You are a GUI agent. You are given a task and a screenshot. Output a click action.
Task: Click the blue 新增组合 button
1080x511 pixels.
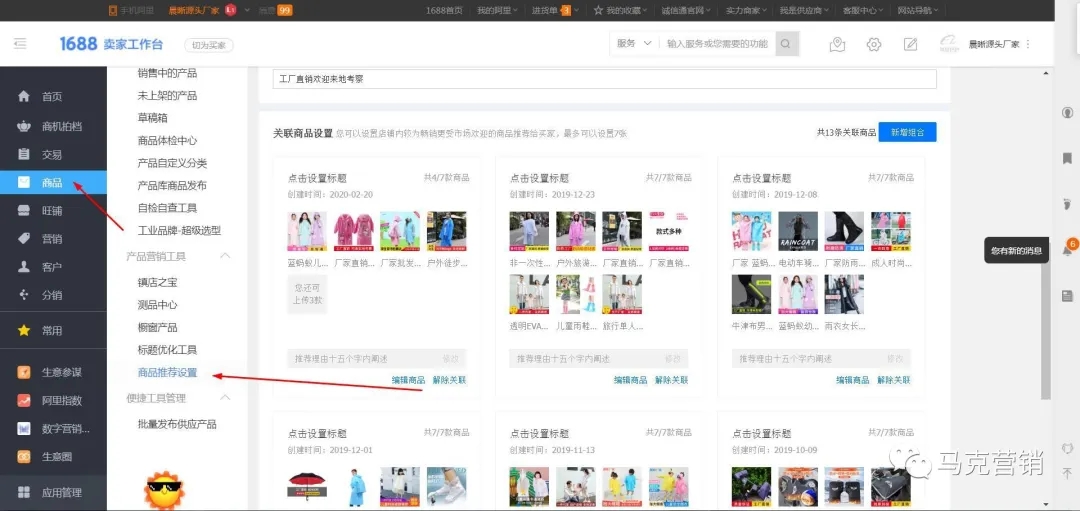click(907, 132)
